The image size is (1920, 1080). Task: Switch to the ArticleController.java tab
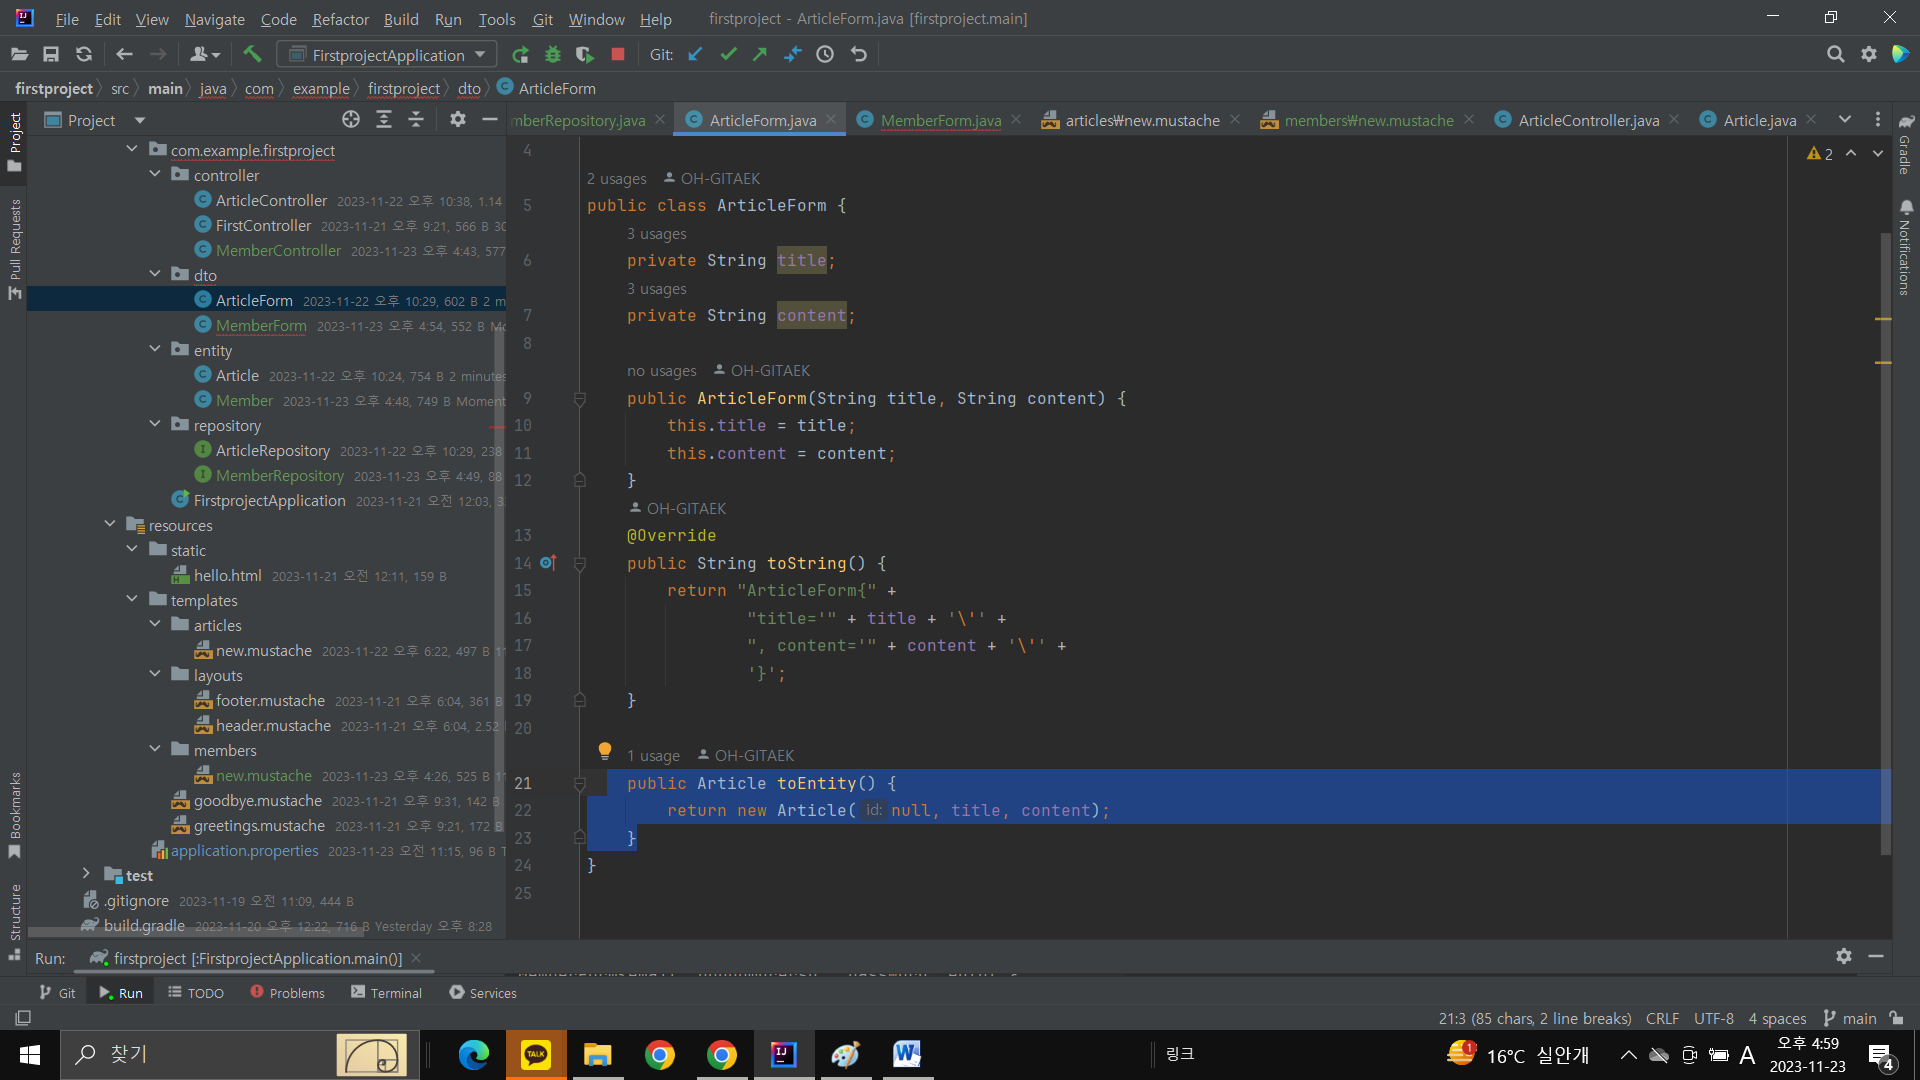[1588, 120]
